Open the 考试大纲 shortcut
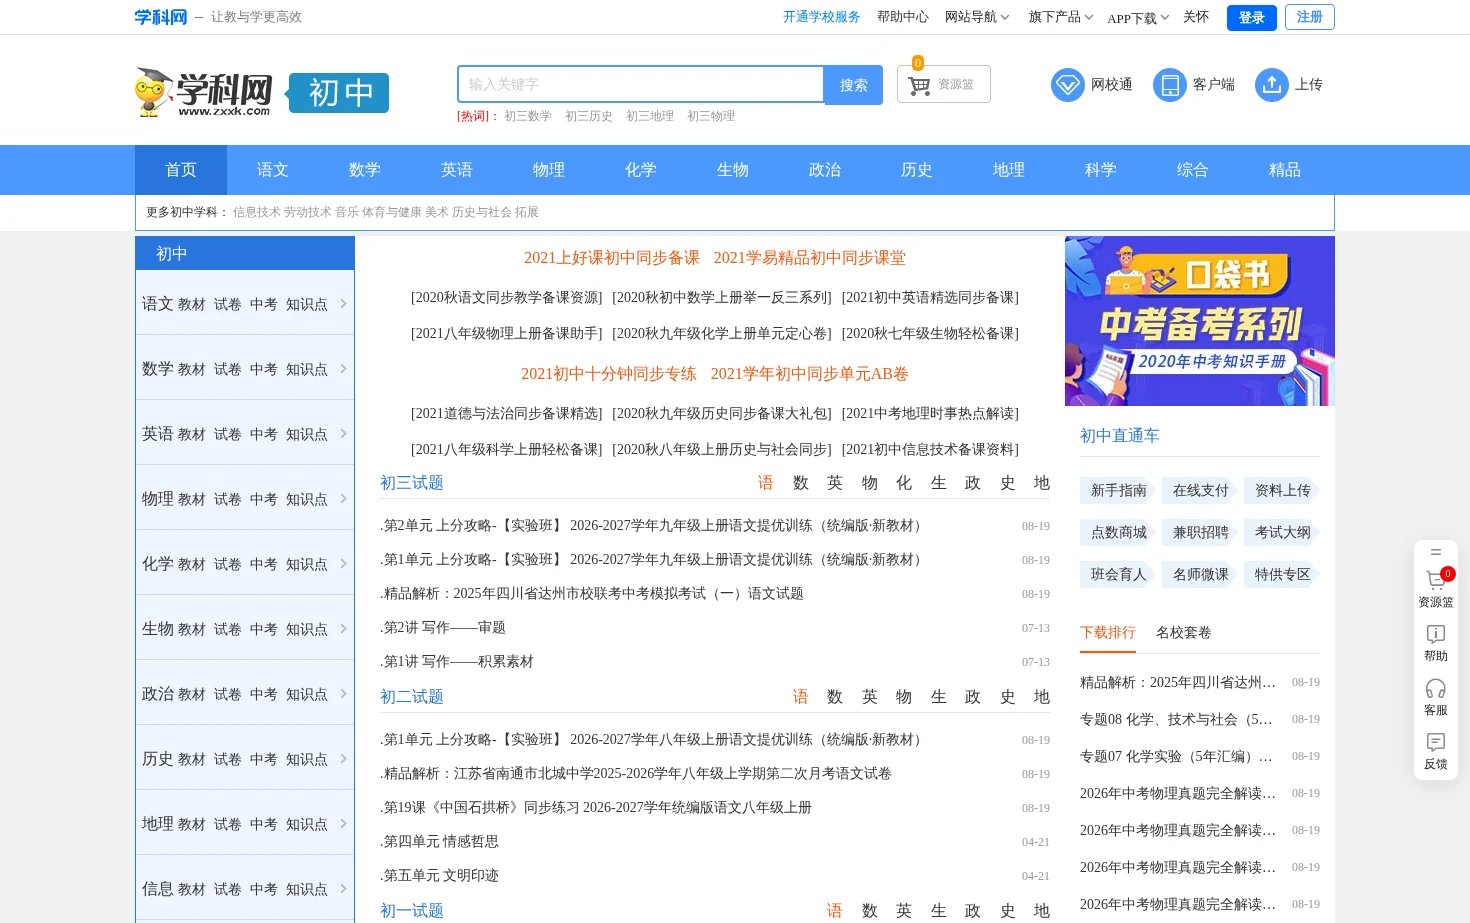 pos(1283,532)
